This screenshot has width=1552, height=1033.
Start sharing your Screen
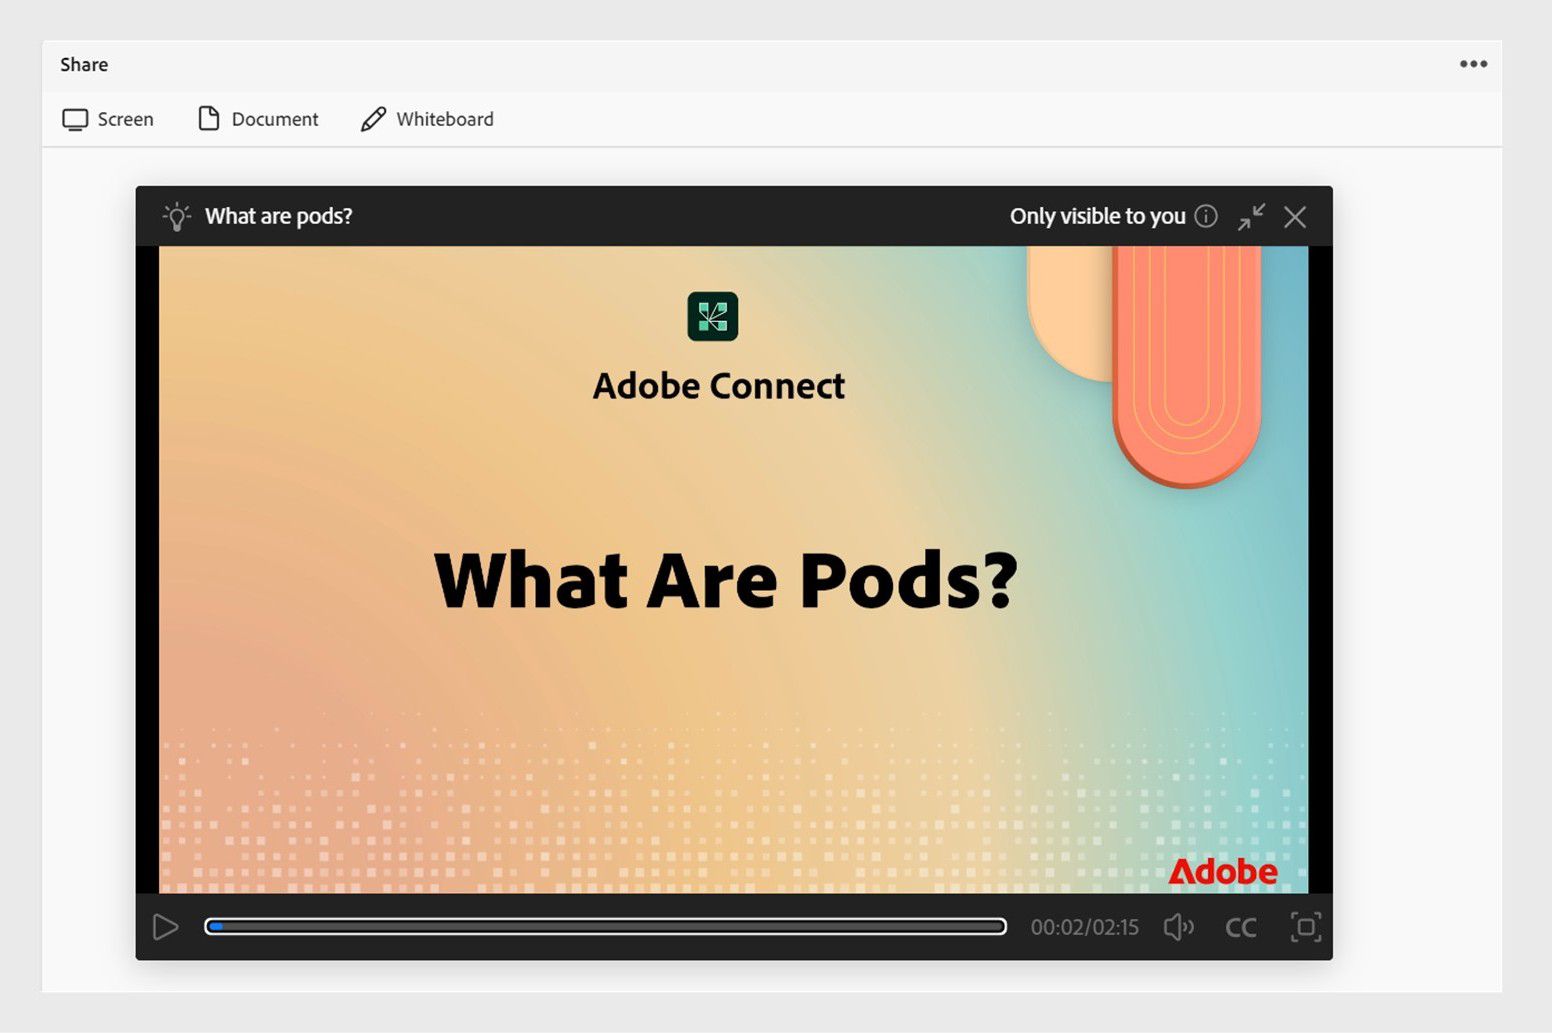pos(108,119)
